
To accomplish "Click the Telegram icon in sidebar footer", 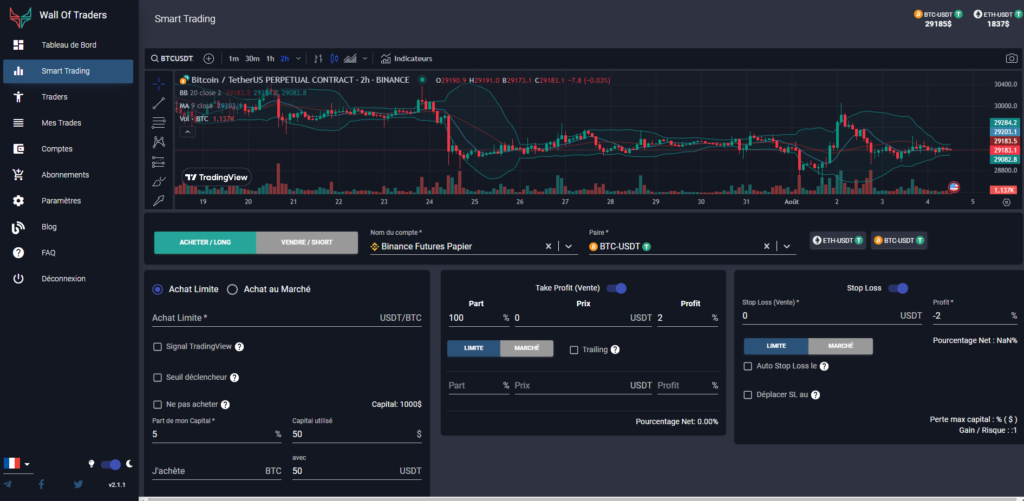I will pyautogui.click(x=9, y=484).
